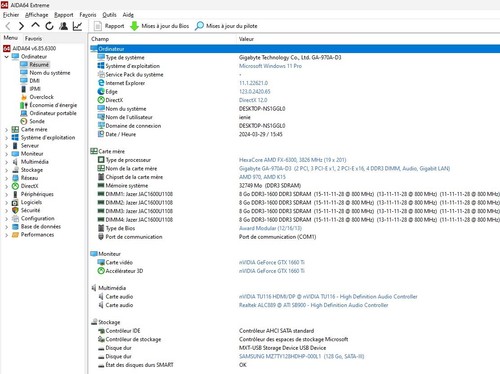
Task: Click the Edge browser icon row
Action: point(101,92)
